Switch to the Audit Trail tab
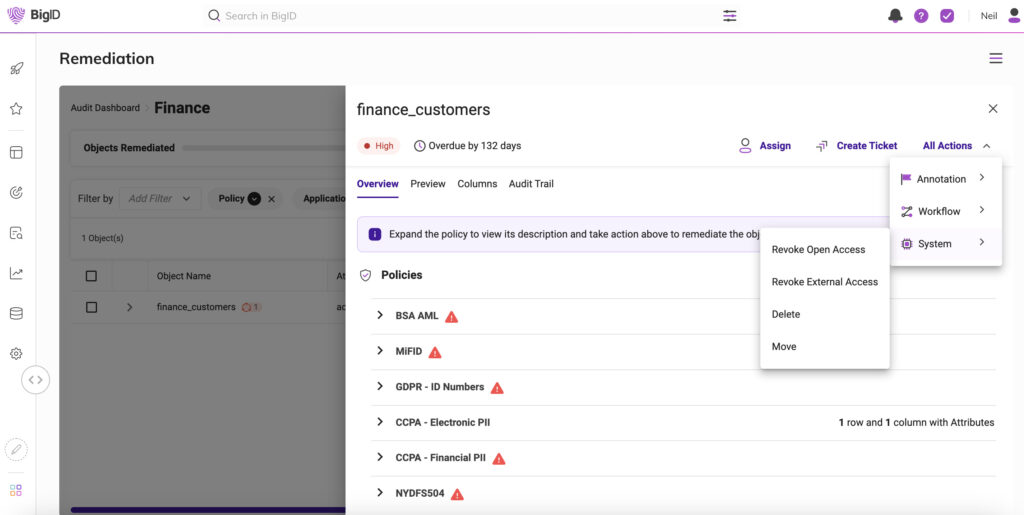The height and width of the screenshot is (515, 1024). (x=531, y=184)
